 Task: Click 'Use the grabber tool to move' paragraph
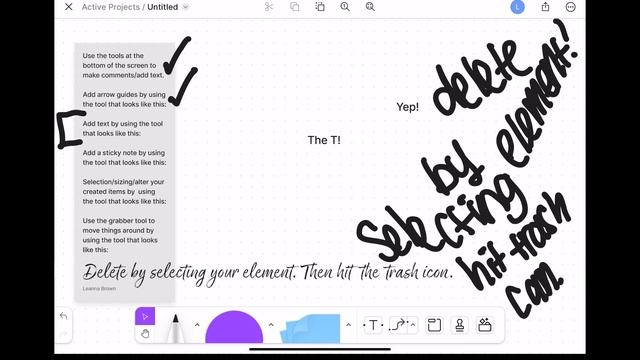(x=120, y=235)
